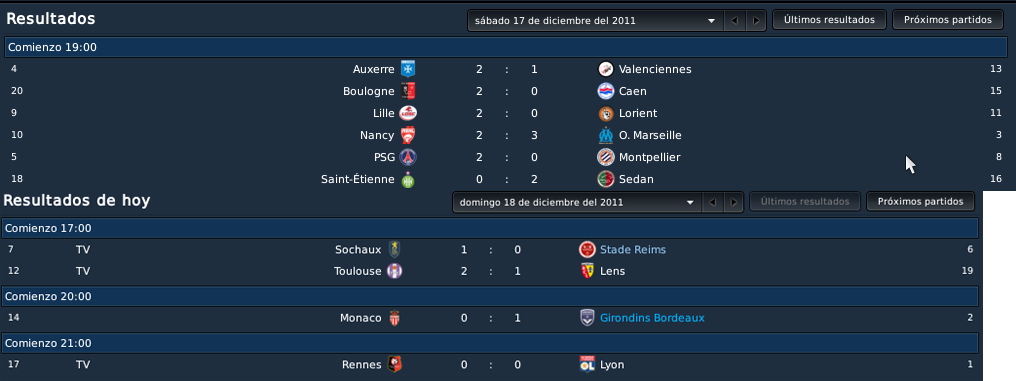
Task: Click the PSG club crest icon
Action: pyautogui.click(x=408, y=157)
